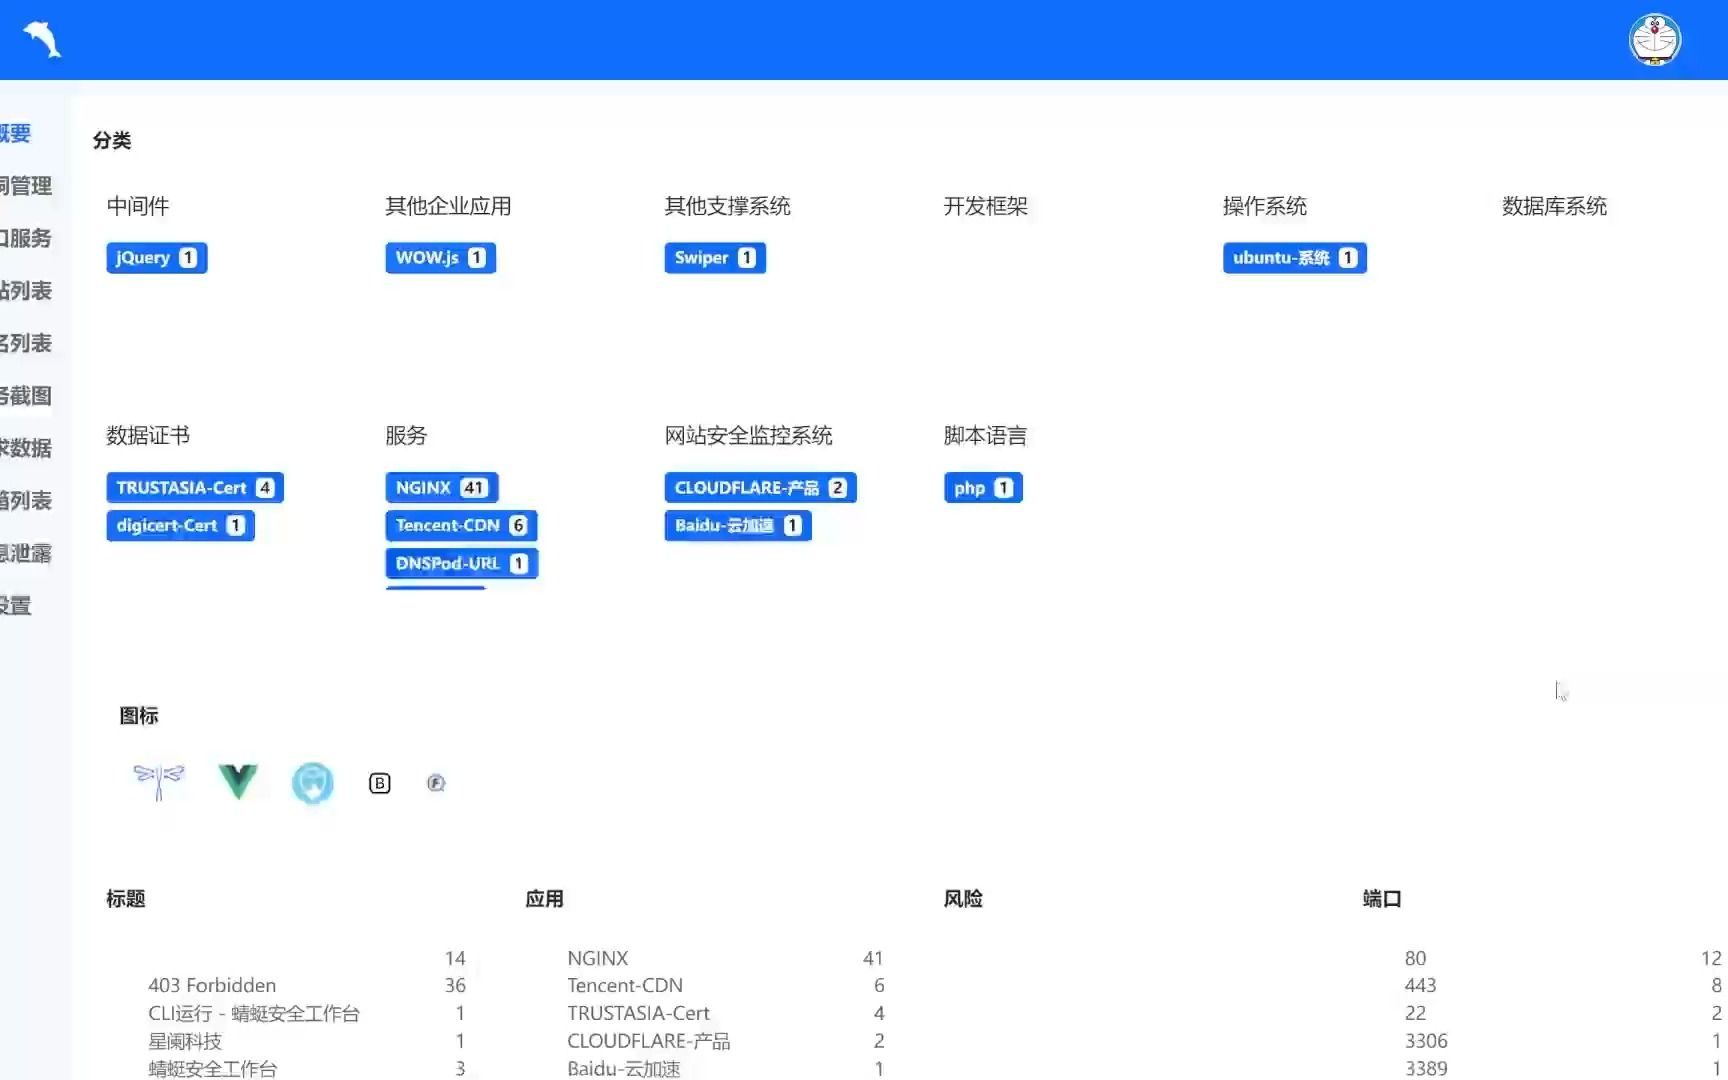Click the 脚本语言 category heading
1728x1080 pixels.
click(986, 436)
